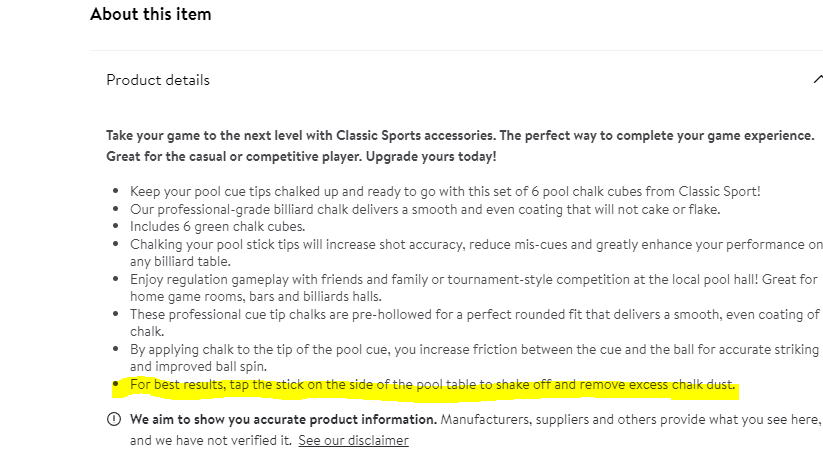Screen dimensions: 823x470
Task: Select the 'Includes 6 green chalk cubes' line
Action: coord(217,226)
